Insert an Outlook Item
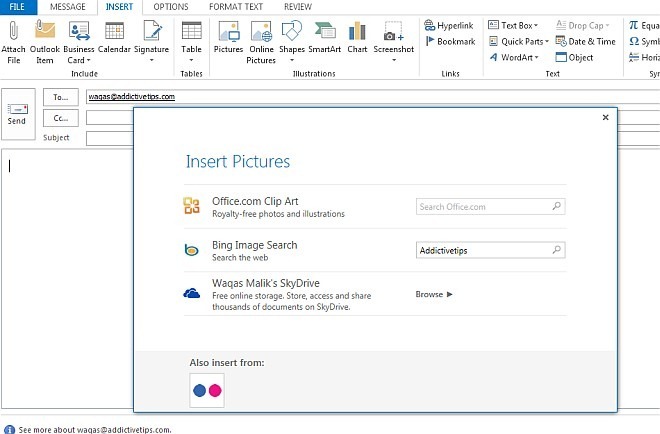 [45, 42]
